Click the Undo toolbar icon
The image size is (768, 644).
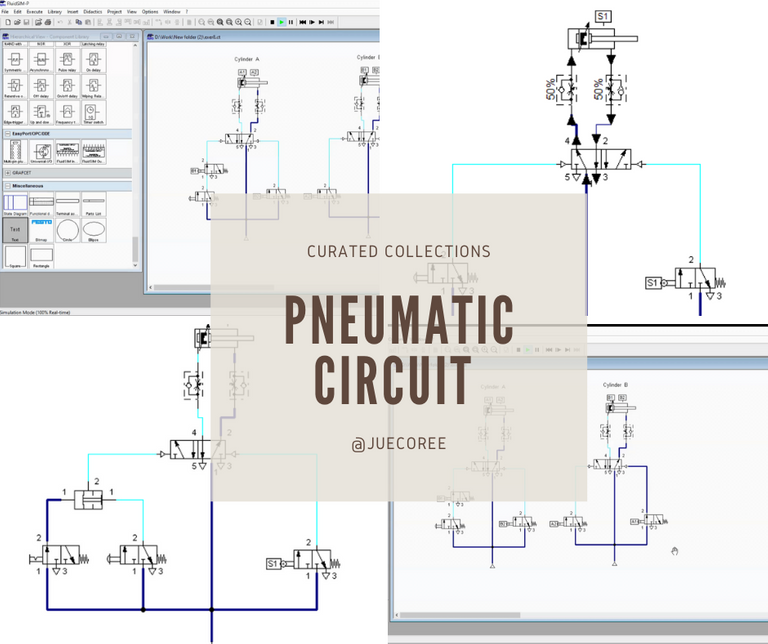point(60,22)
